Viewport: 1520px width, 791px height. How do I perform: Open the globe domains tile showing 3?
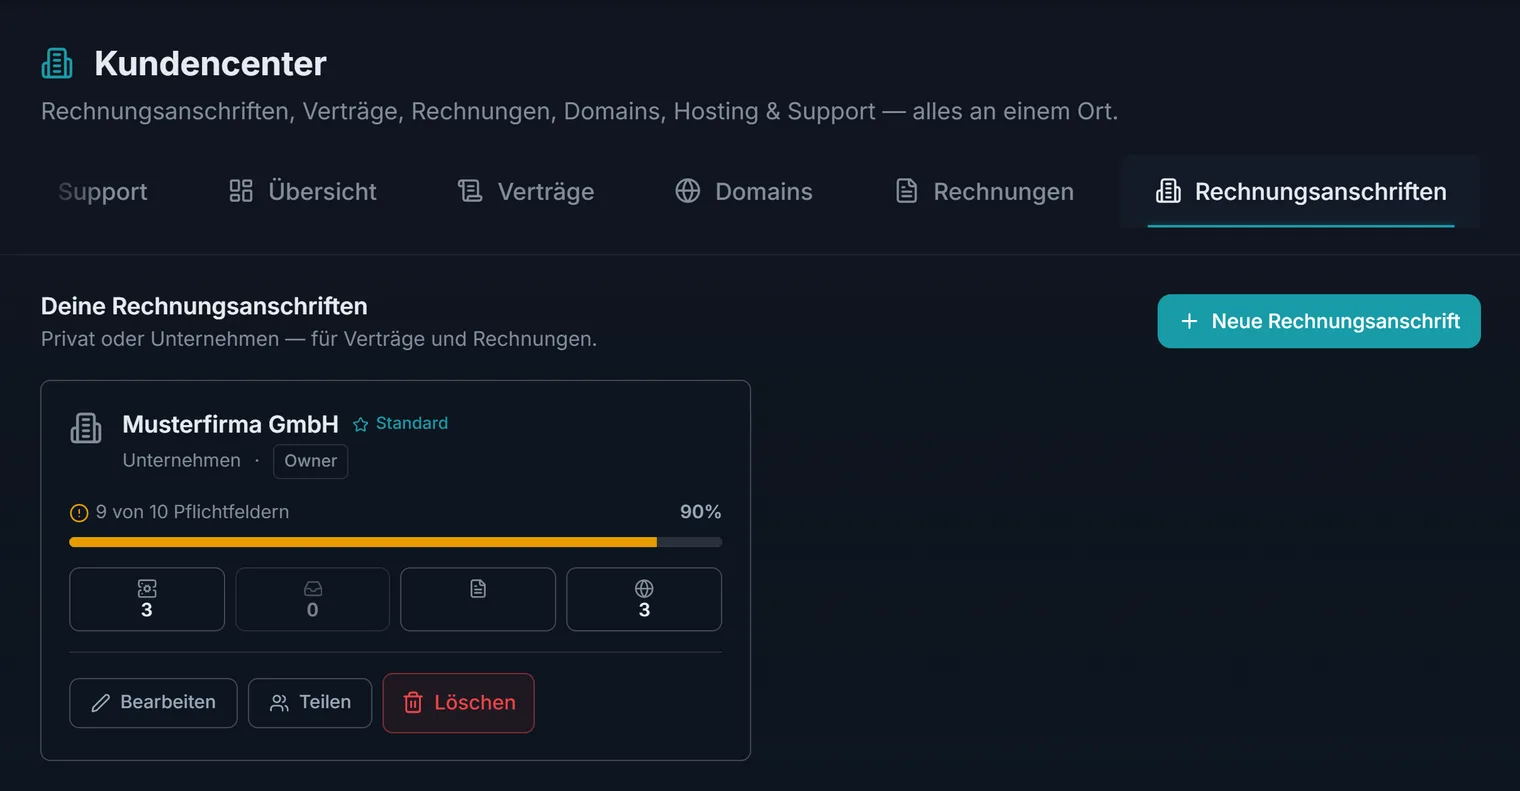point(644,599)
